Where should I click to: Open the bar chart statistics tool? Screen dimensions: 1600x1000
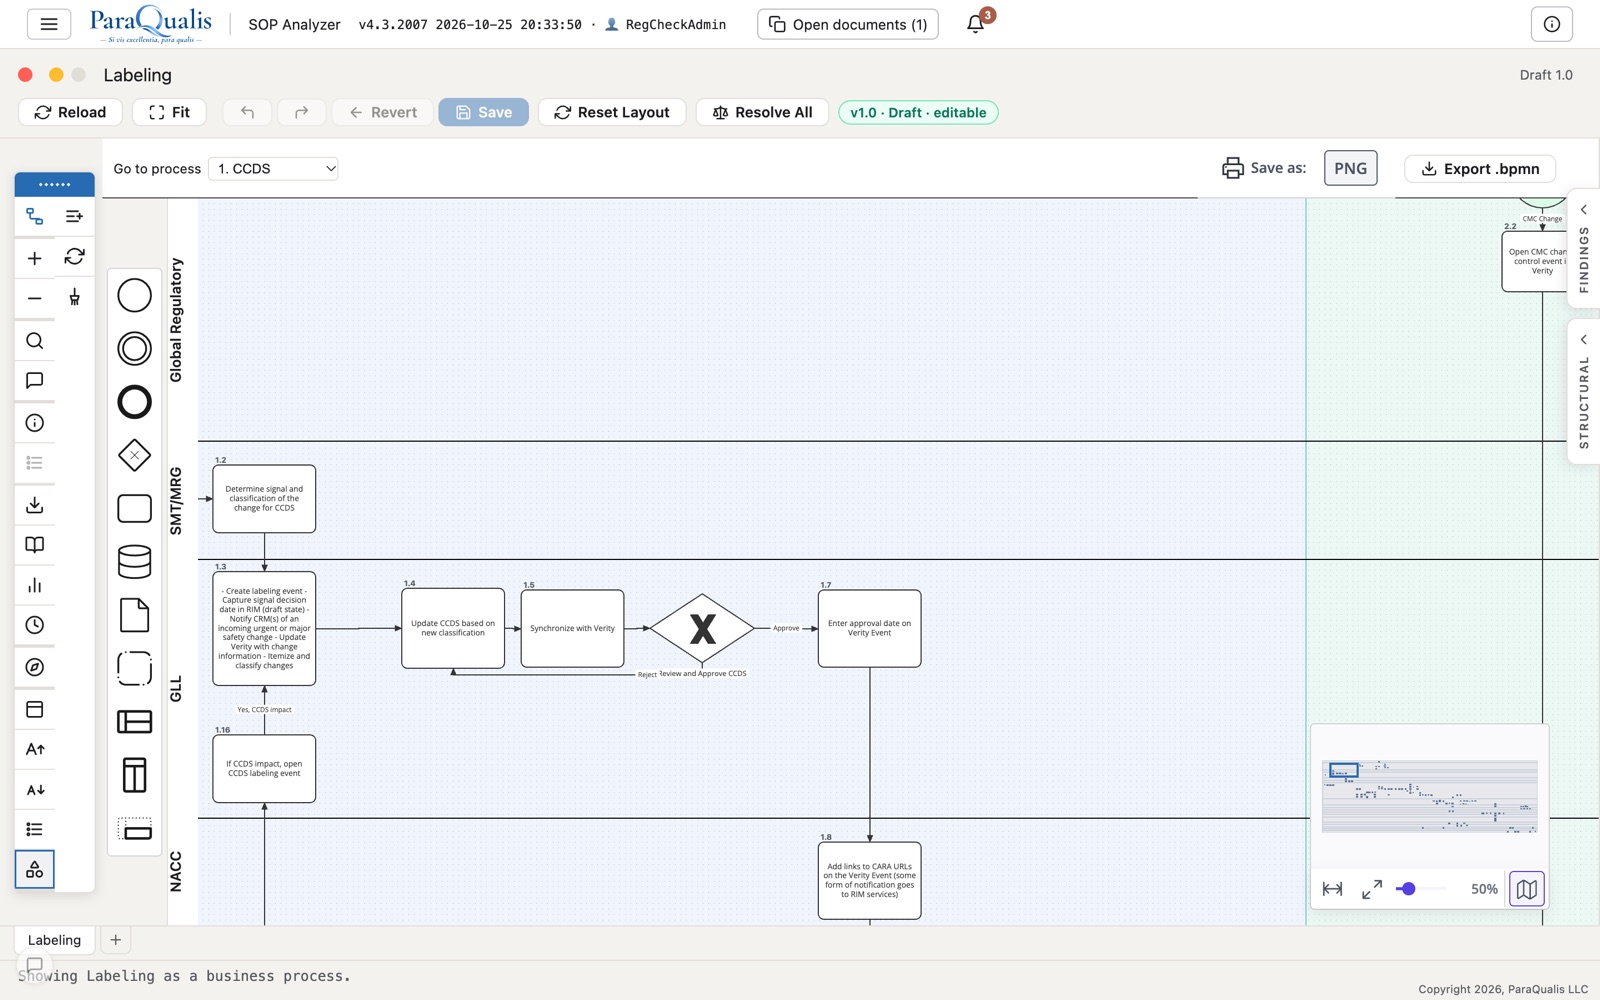(x=35, y=585)
